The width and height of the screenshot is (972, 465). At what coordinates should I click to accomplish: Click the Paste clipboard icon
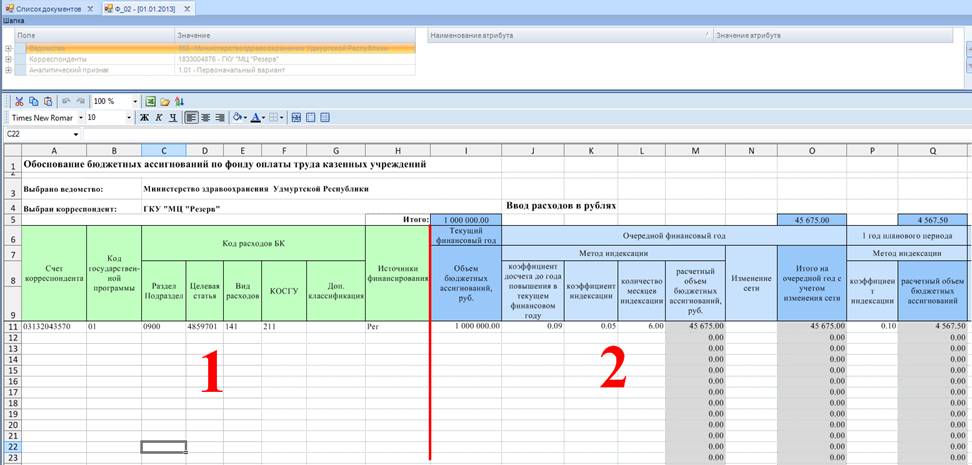[x=47, y=102]
